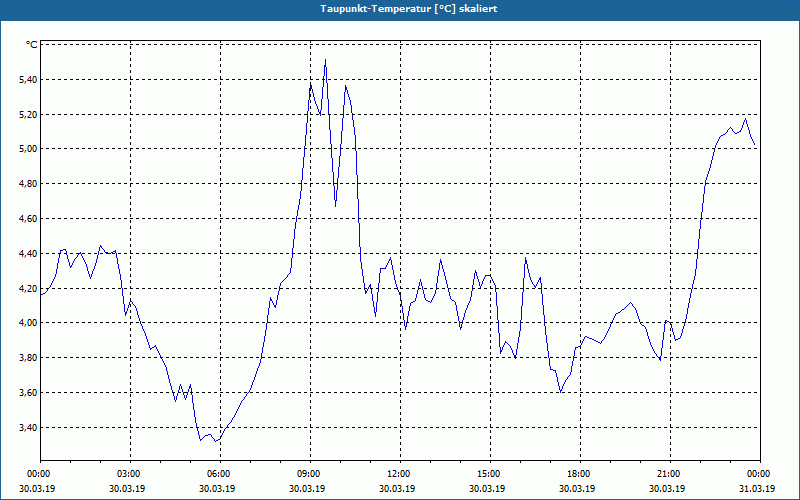The height and width of the screenshot is (500, 800).
Task: Click the '03:00' time axis label
Action: [x=131, y=474]
